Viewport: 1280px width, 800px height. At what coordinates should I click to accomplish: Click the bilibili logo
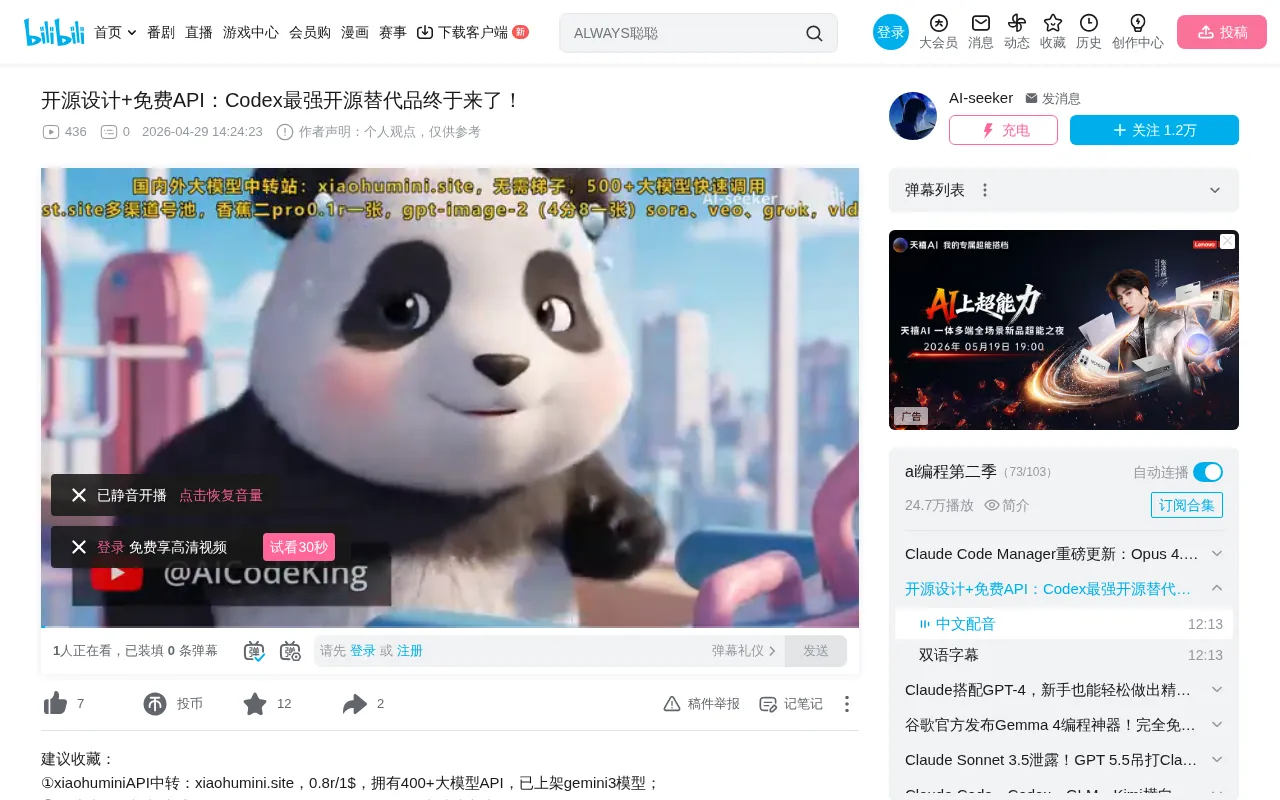click(x=54, y=32)
